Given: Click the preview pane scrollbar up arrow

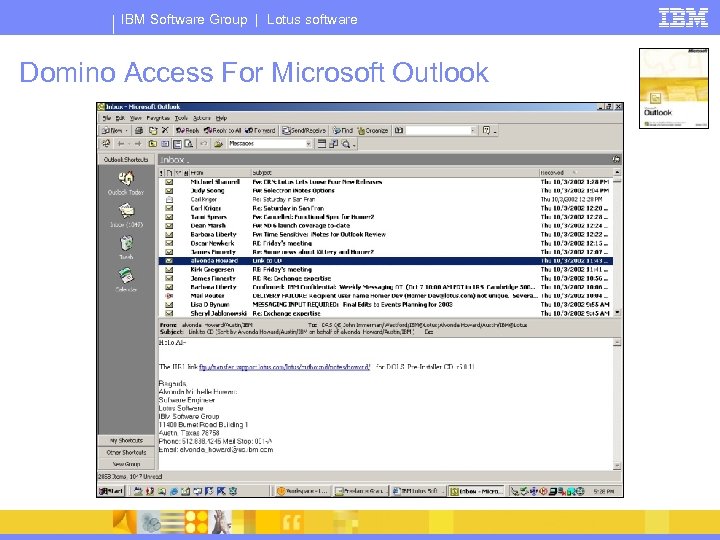Looking at the screenshot, I should coord(617,343).
